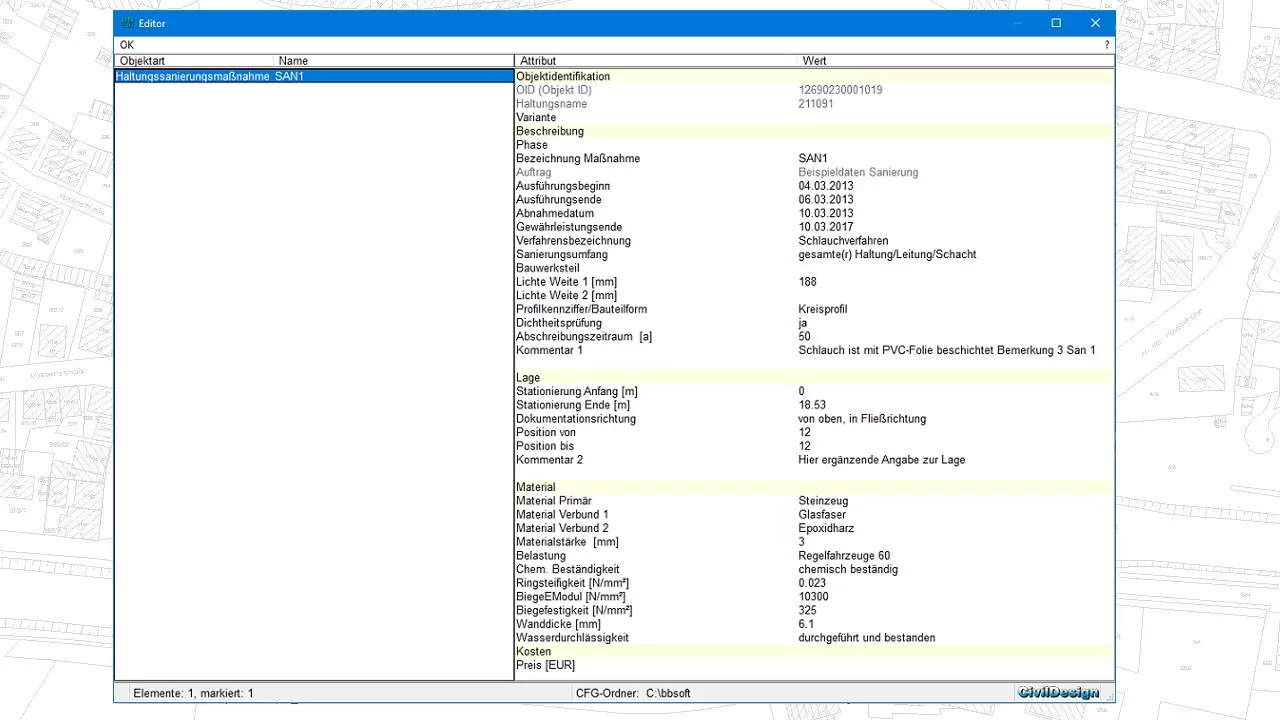
Task: Click Dokumentationsrichtung value von oben, in Fließrichtung
Action: click(862, 419)
